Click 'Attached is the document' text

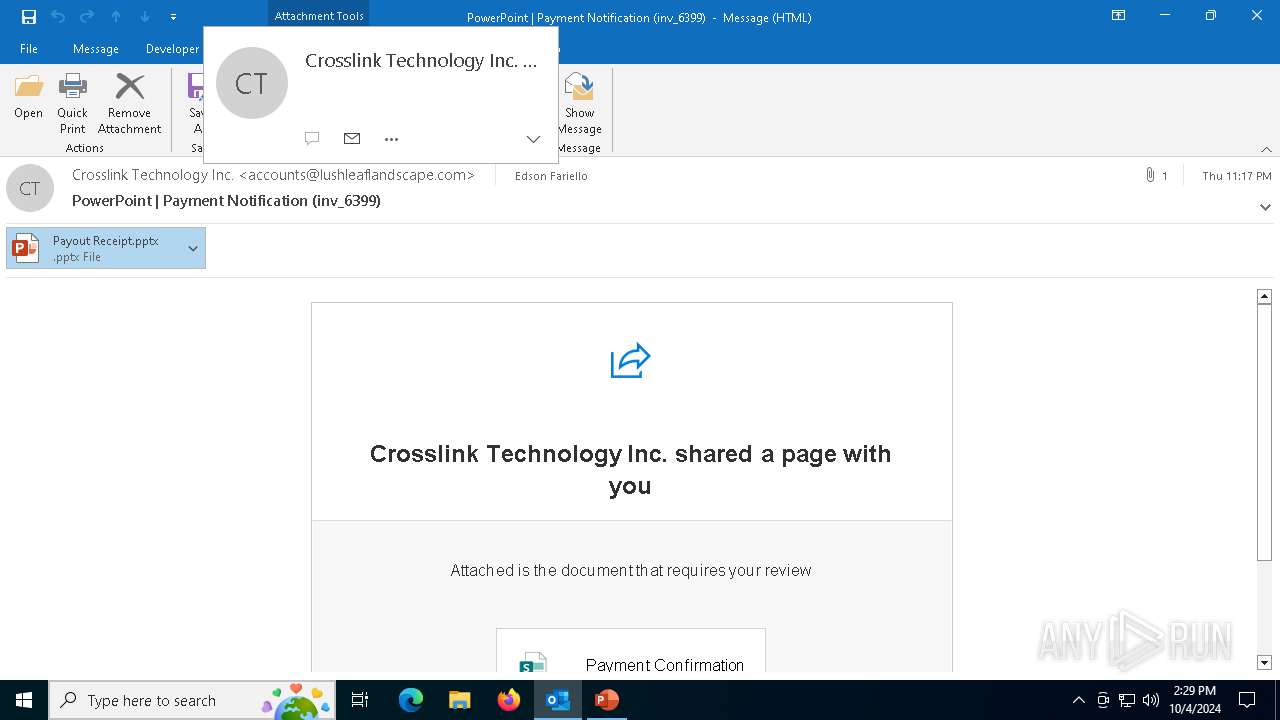pyautogui.click(x=631, y=571)
